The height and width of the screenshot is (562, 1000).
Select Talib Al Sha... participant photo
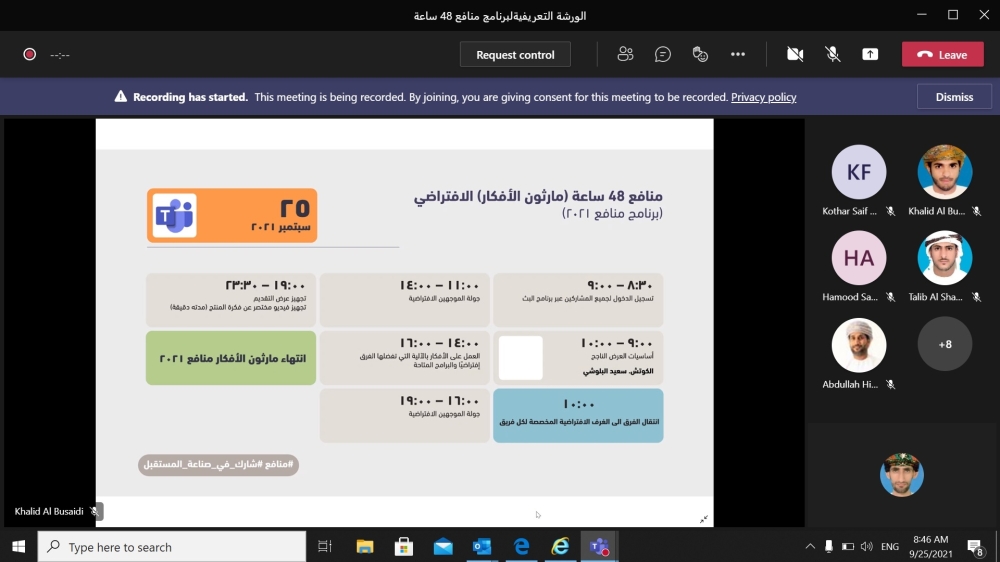pos(945,258)
